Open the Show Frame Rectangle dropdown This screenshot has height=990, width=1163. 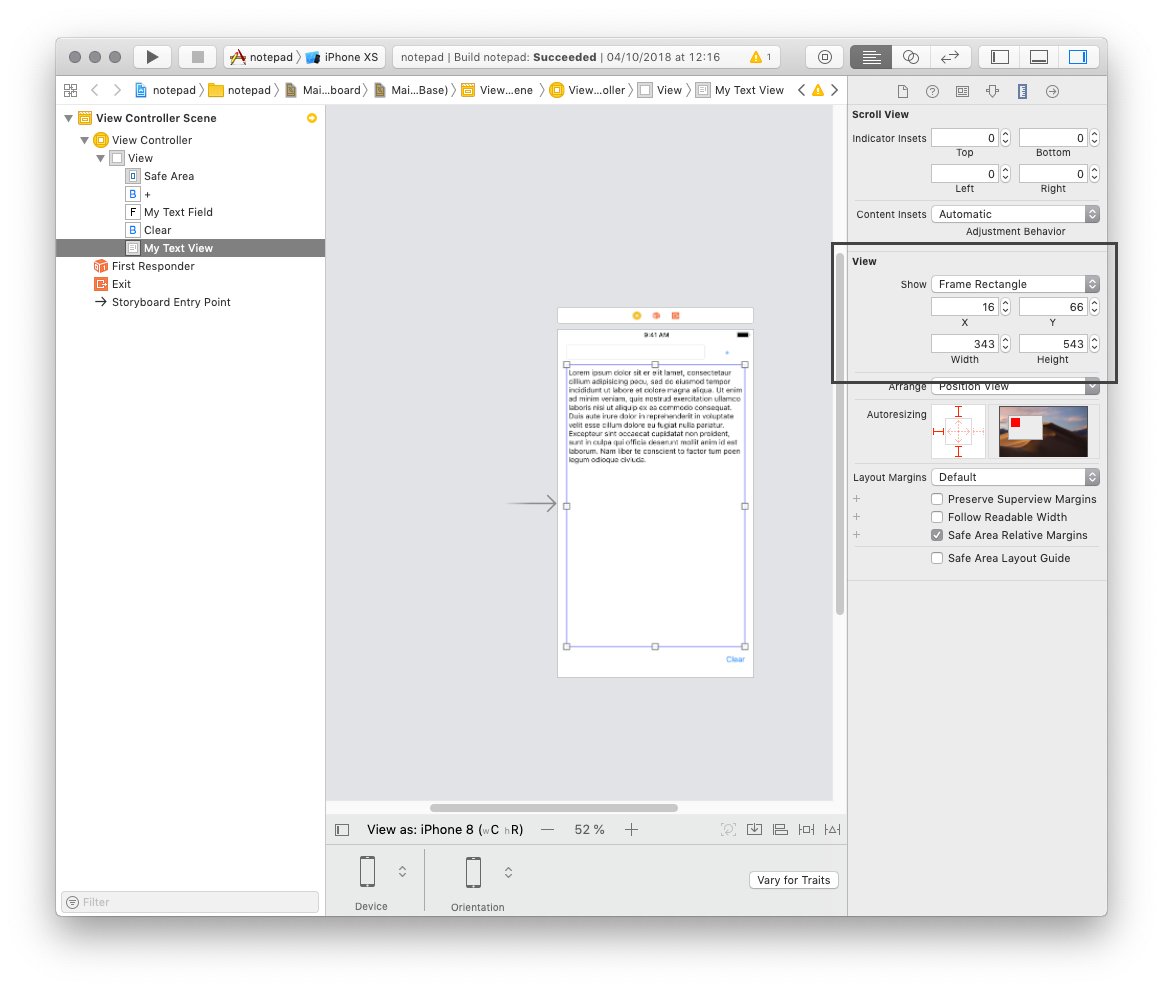click(x=1014, y=284)
